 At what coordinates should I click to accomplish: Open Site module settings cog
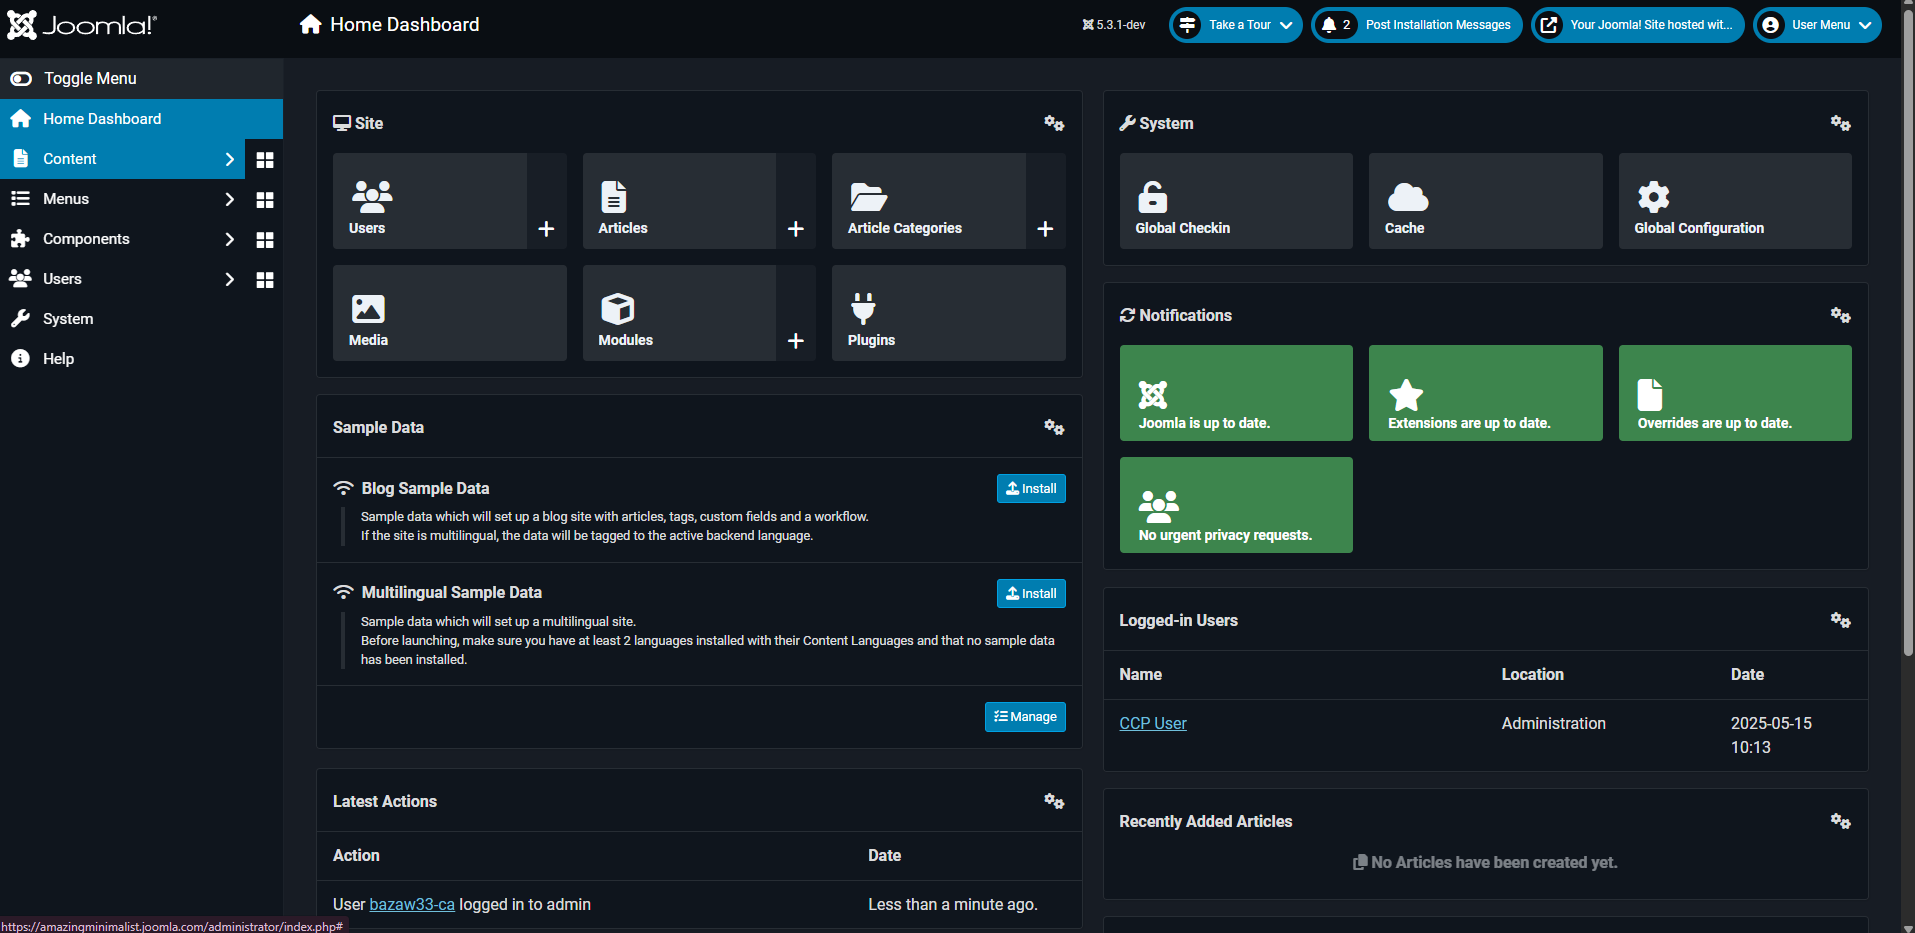(1054, 123)
